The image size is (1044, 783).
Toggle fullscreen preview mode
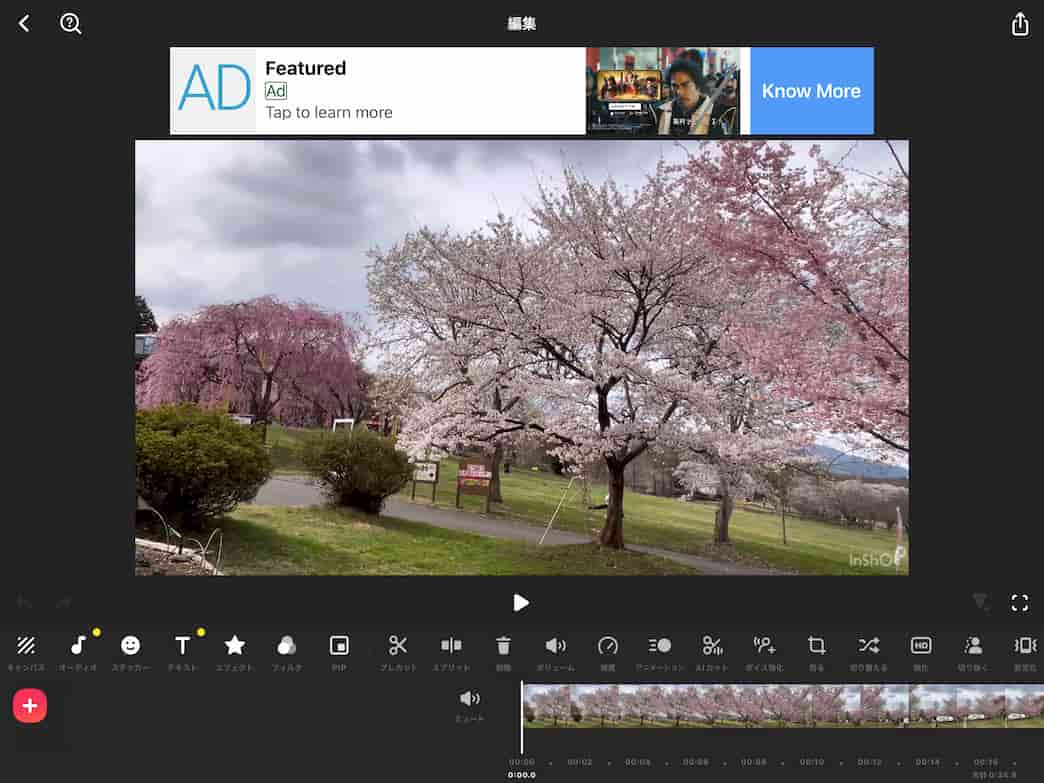pyautogui.click(x=1019, y=602)
